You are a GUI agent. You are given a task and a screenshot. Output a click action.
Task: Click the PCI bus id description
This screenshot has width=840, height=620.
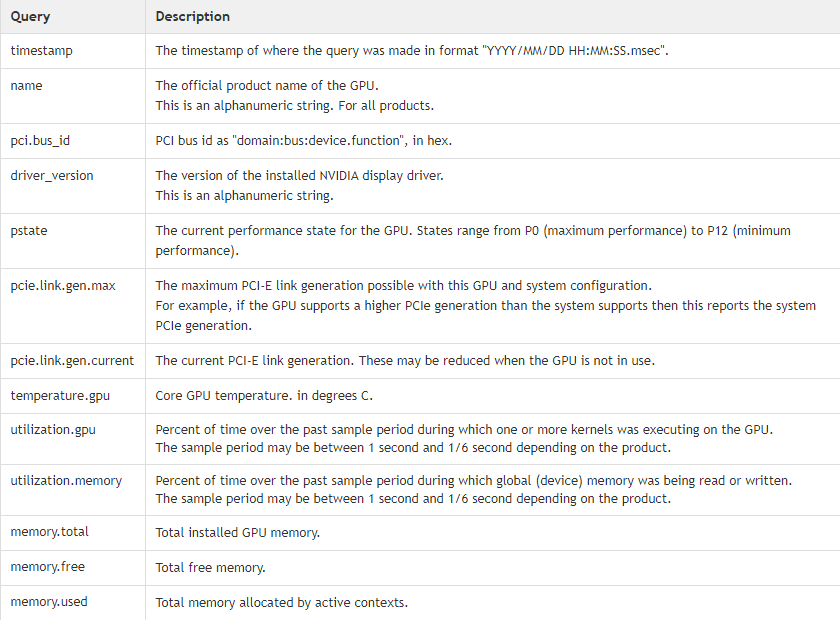pos(304,141)
